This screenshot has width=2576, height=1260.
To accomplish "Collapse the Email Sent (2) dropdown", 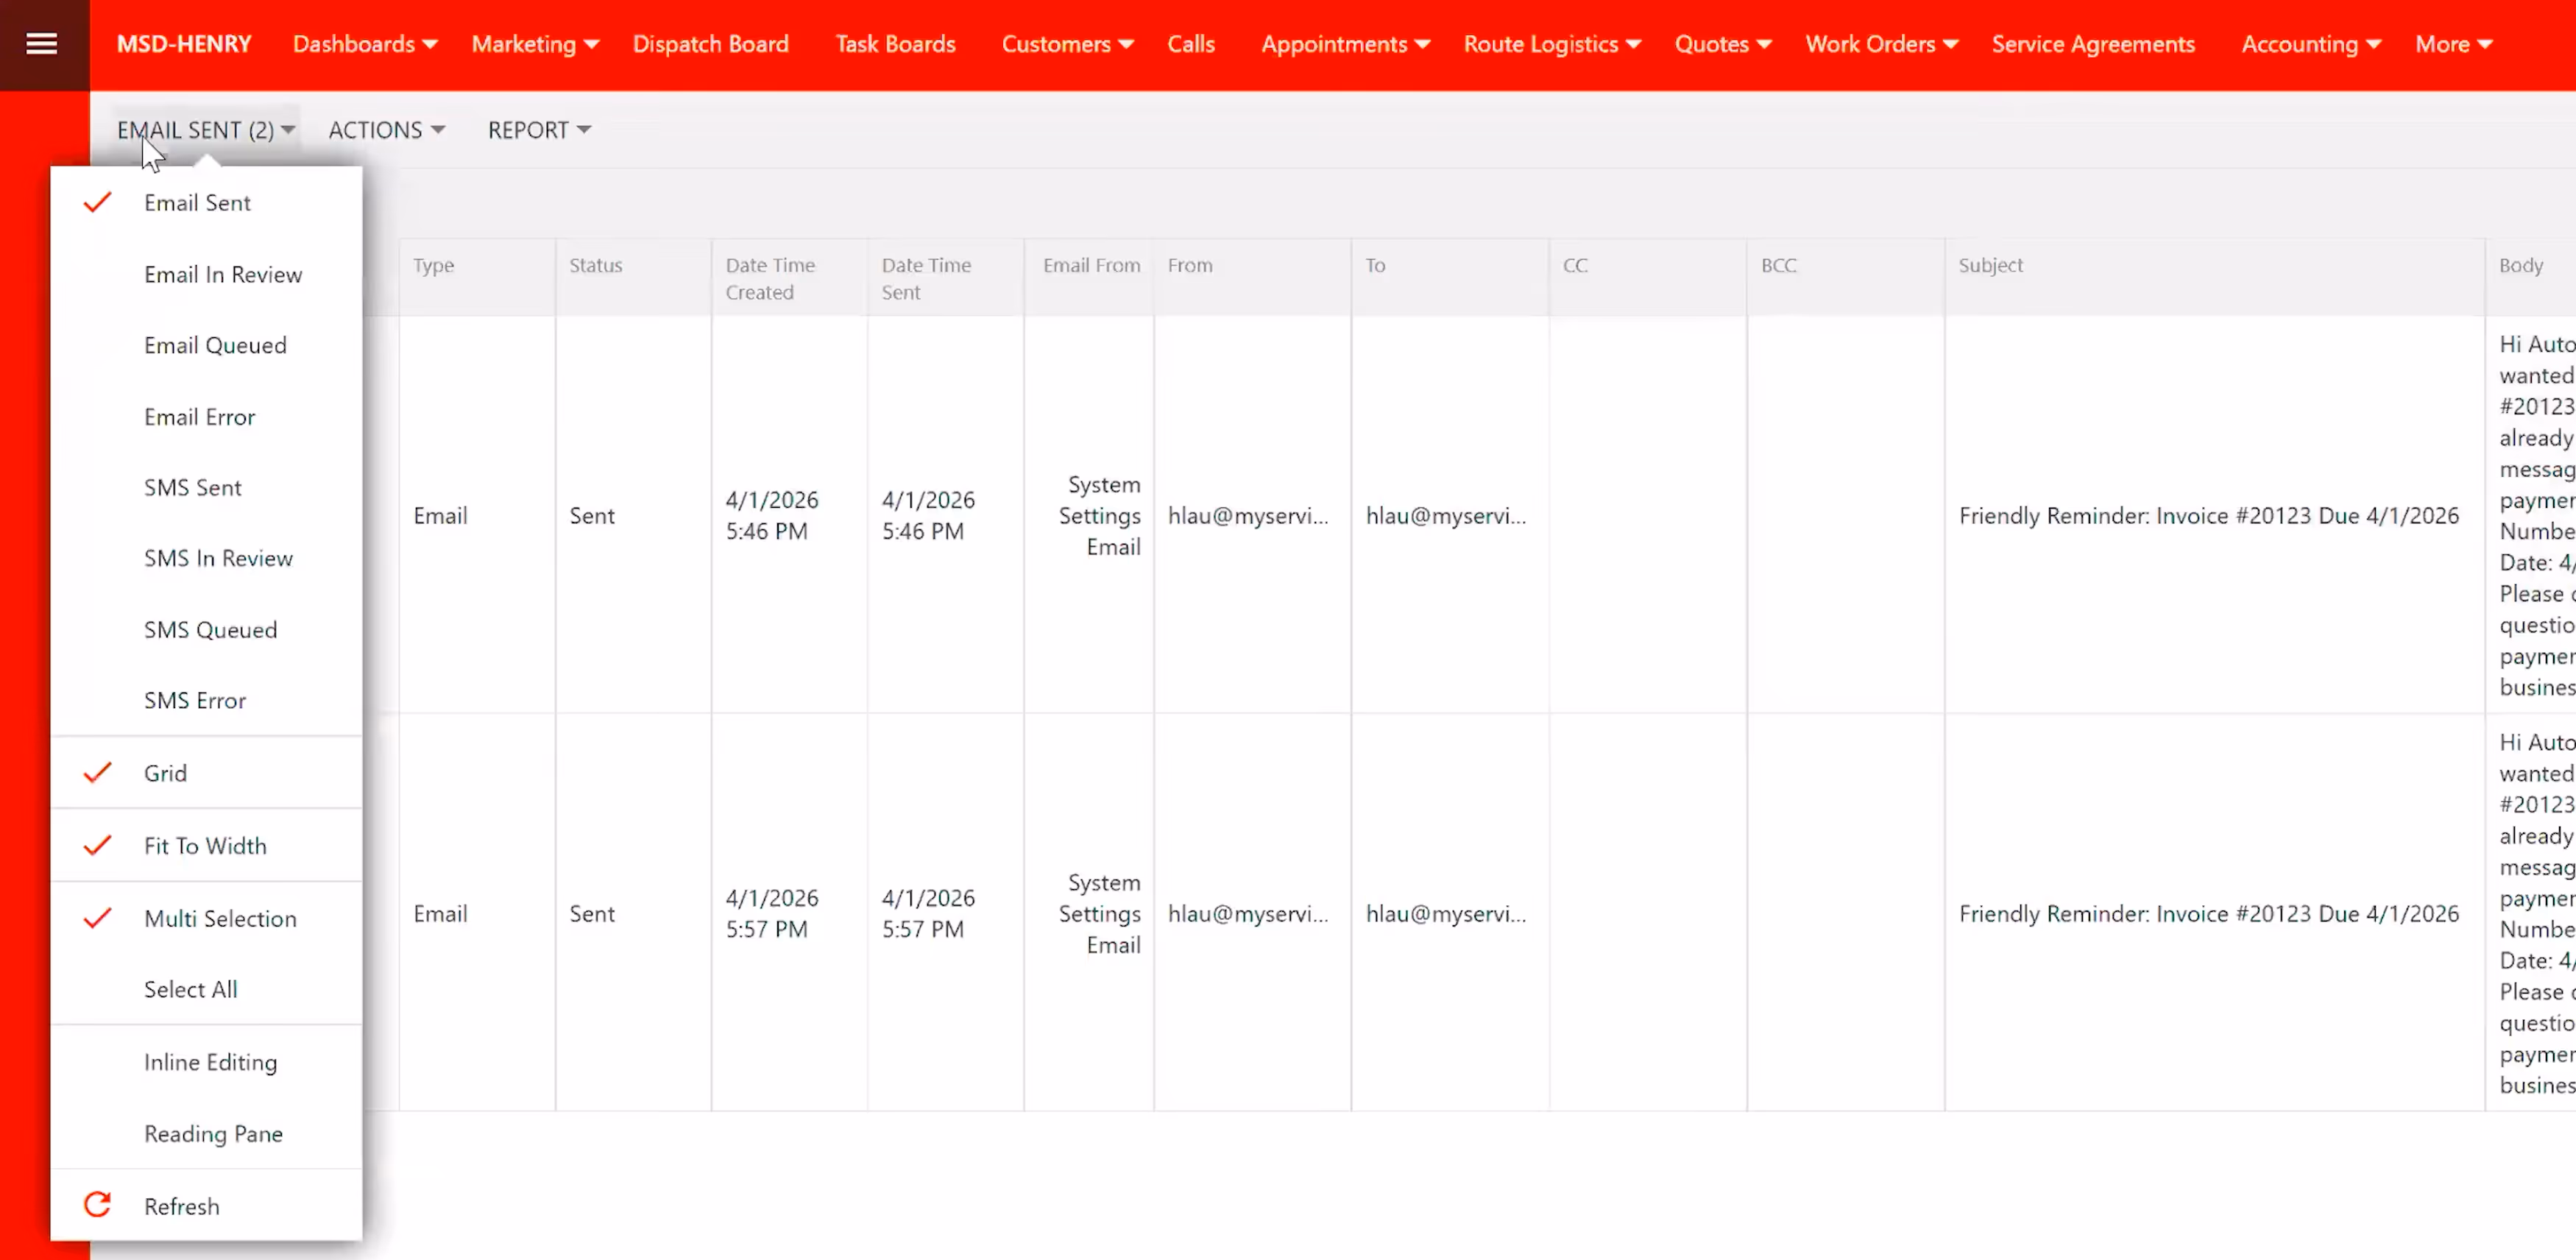I will tap(205, 130).
